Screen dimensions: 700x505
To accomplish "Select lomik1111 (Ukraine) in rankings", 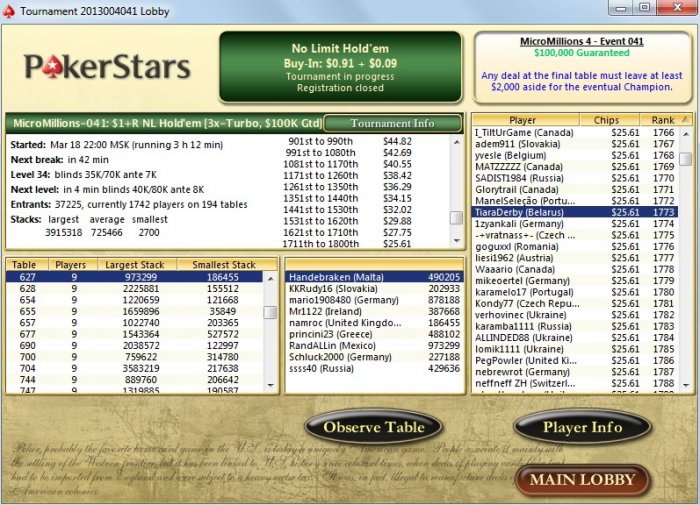I will tap(575, 349).
